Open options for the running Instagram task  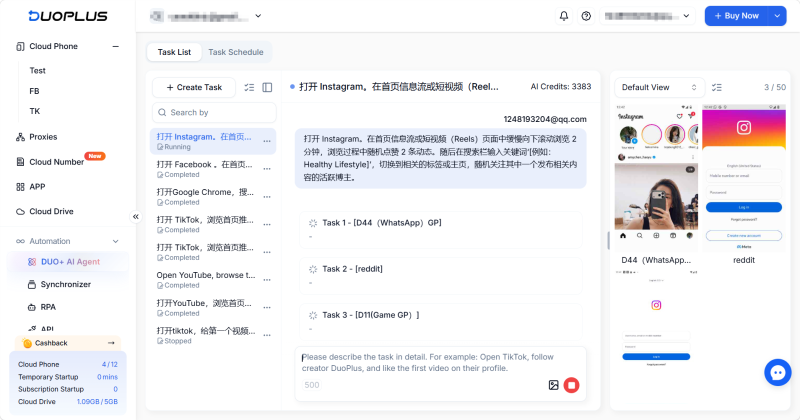coord(267,141)
